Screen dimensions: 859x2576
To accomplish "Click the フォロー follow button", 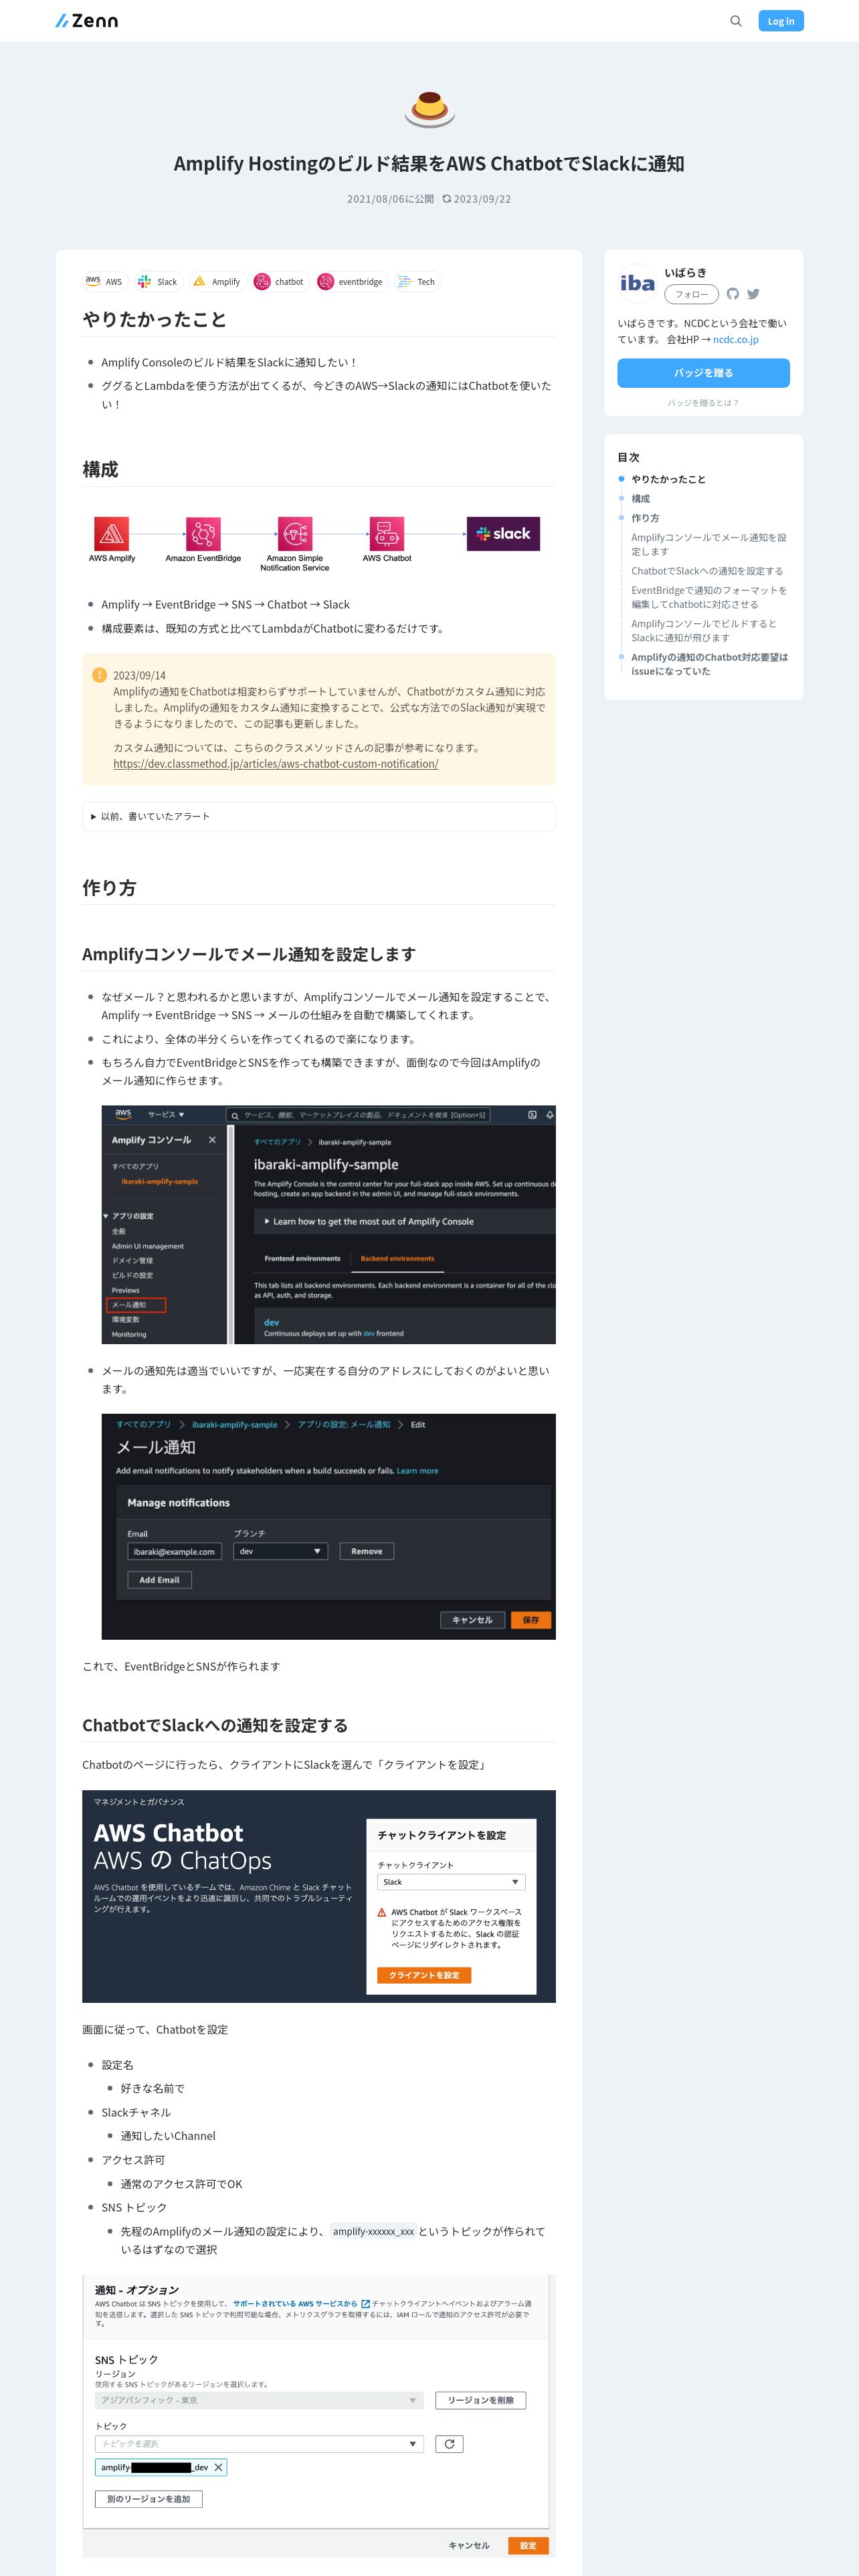I will pos(691,294).
